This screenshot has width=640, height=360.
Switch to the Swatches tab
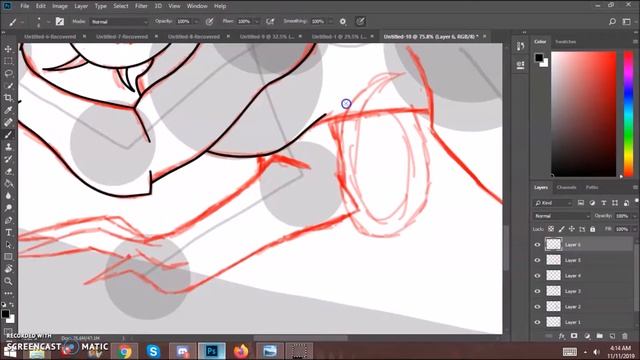pyautogui.click(x=566, y=42)
